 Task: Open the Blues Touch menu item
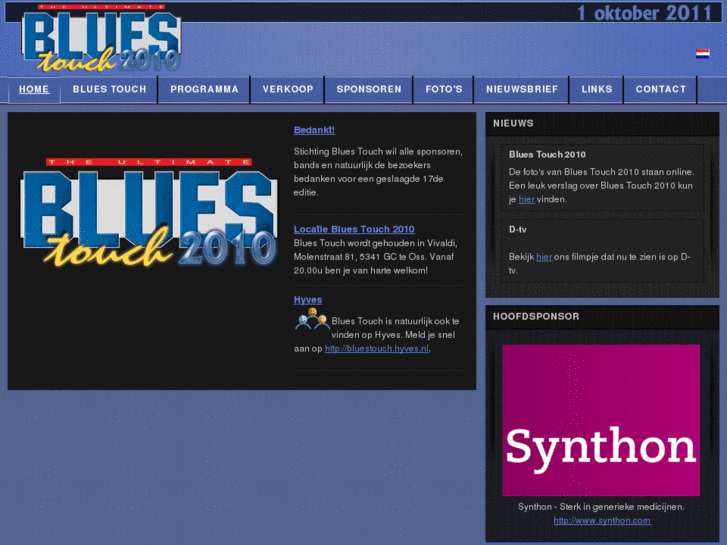coord(109,89)
